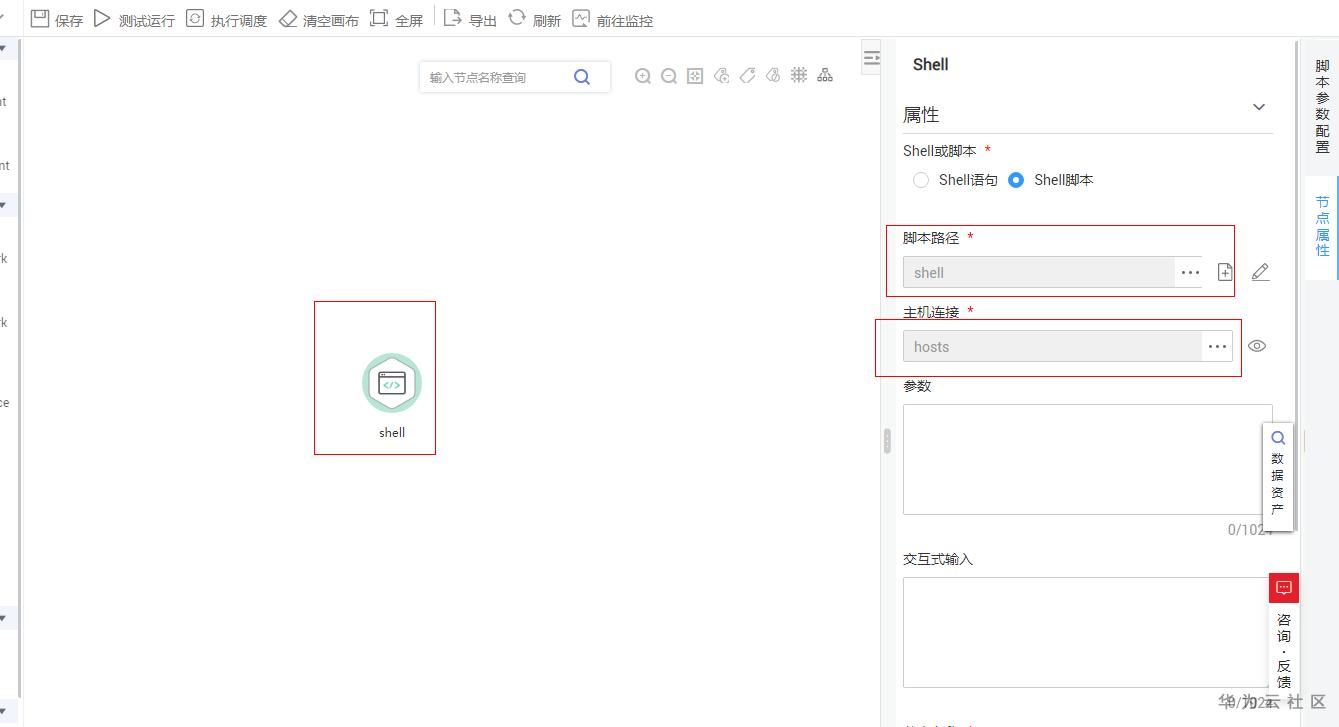Fit the canvas to the view
This screenshot has height=727, width=1339.
[695, 76]
